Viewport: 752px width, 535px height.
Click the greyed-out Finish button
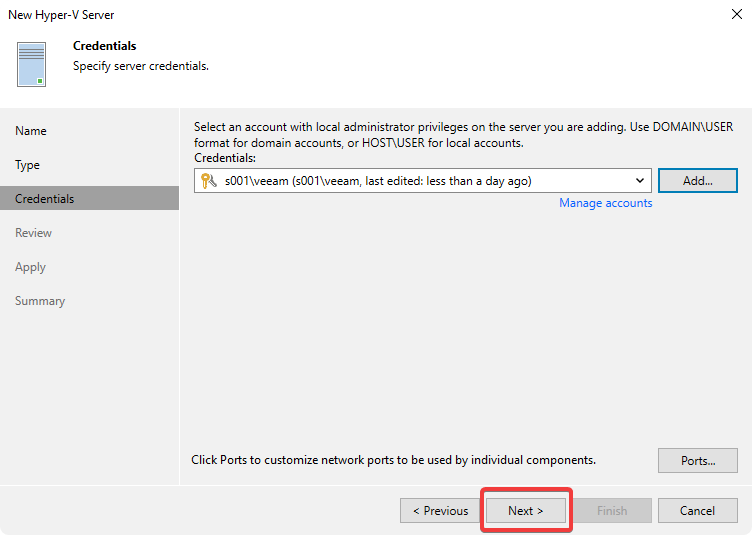[x=612, y=511]
